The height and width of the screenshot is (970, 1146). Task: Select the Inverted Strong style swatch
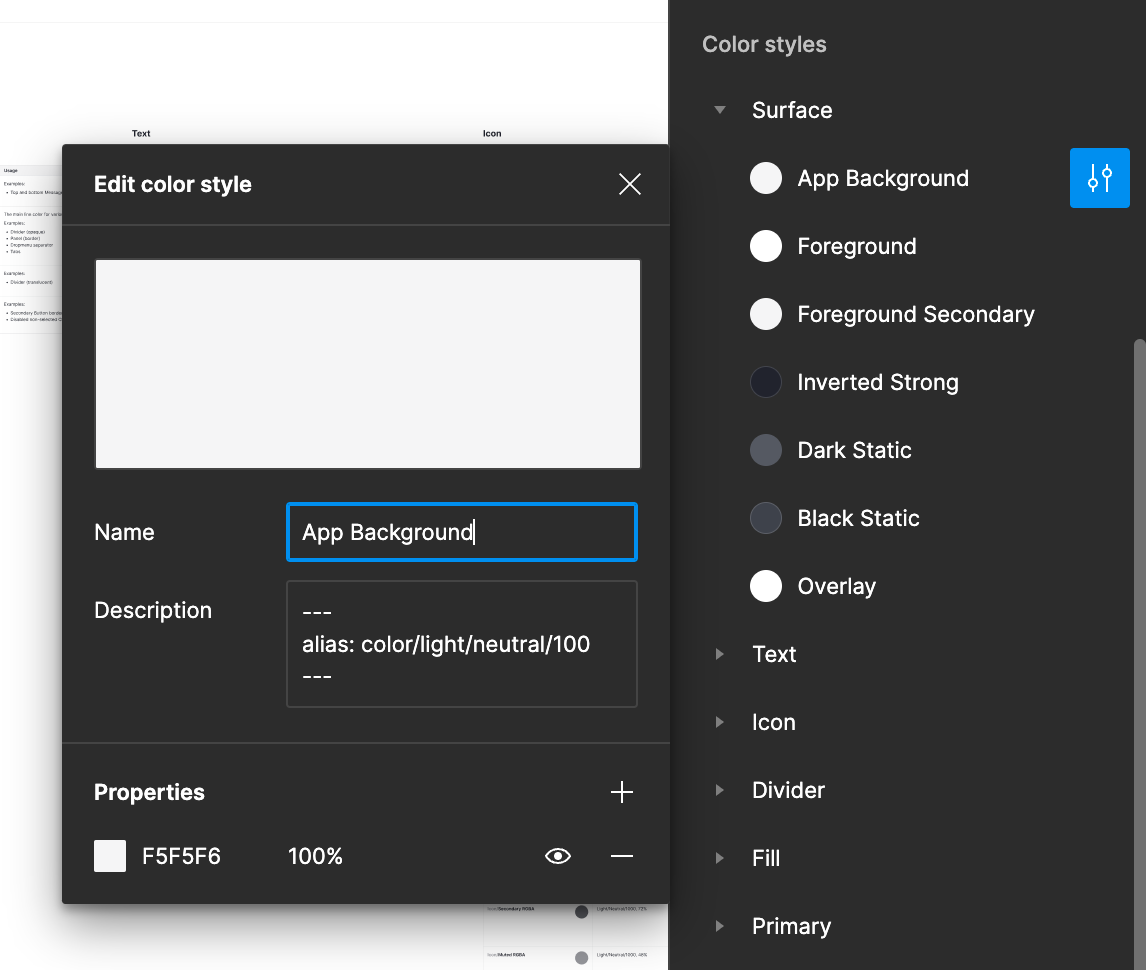coord(766,382)
